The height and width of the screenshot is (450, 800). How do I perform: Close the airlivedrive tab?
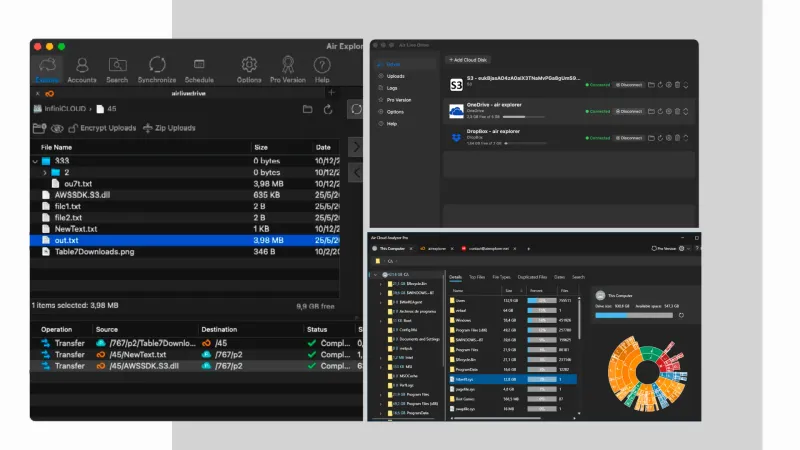pos(38,94)
